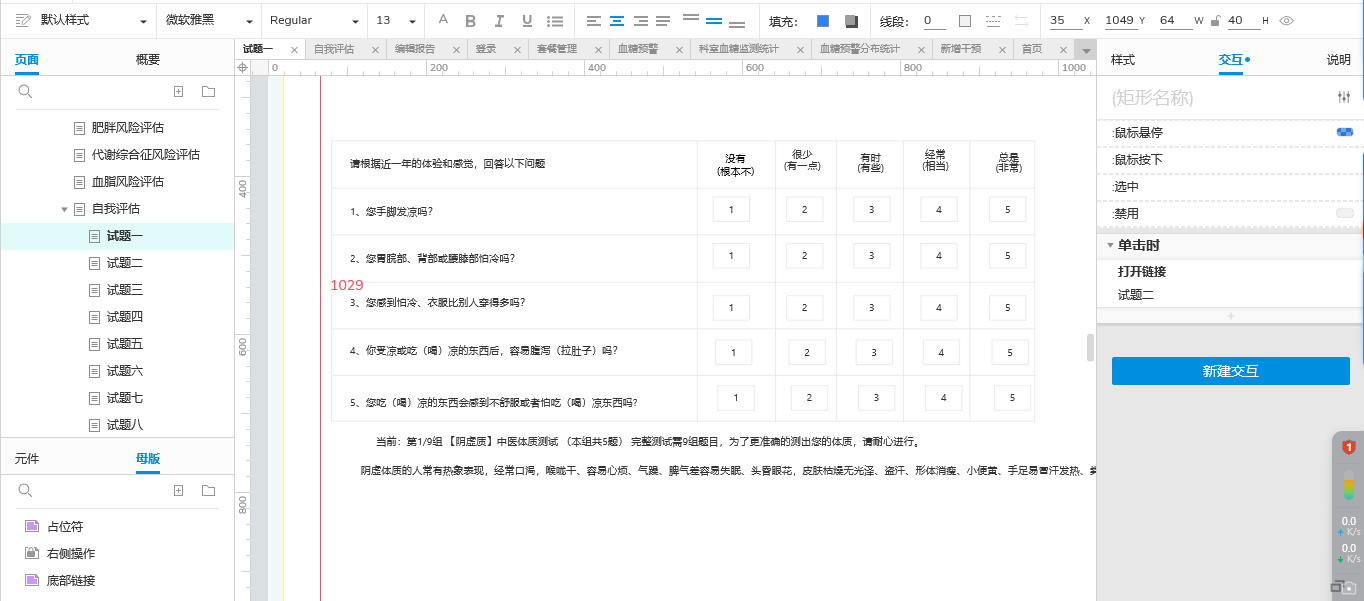Open the line pattern (dashed) icon
The width and height of the screenshot is (1364, 601).
993,21
